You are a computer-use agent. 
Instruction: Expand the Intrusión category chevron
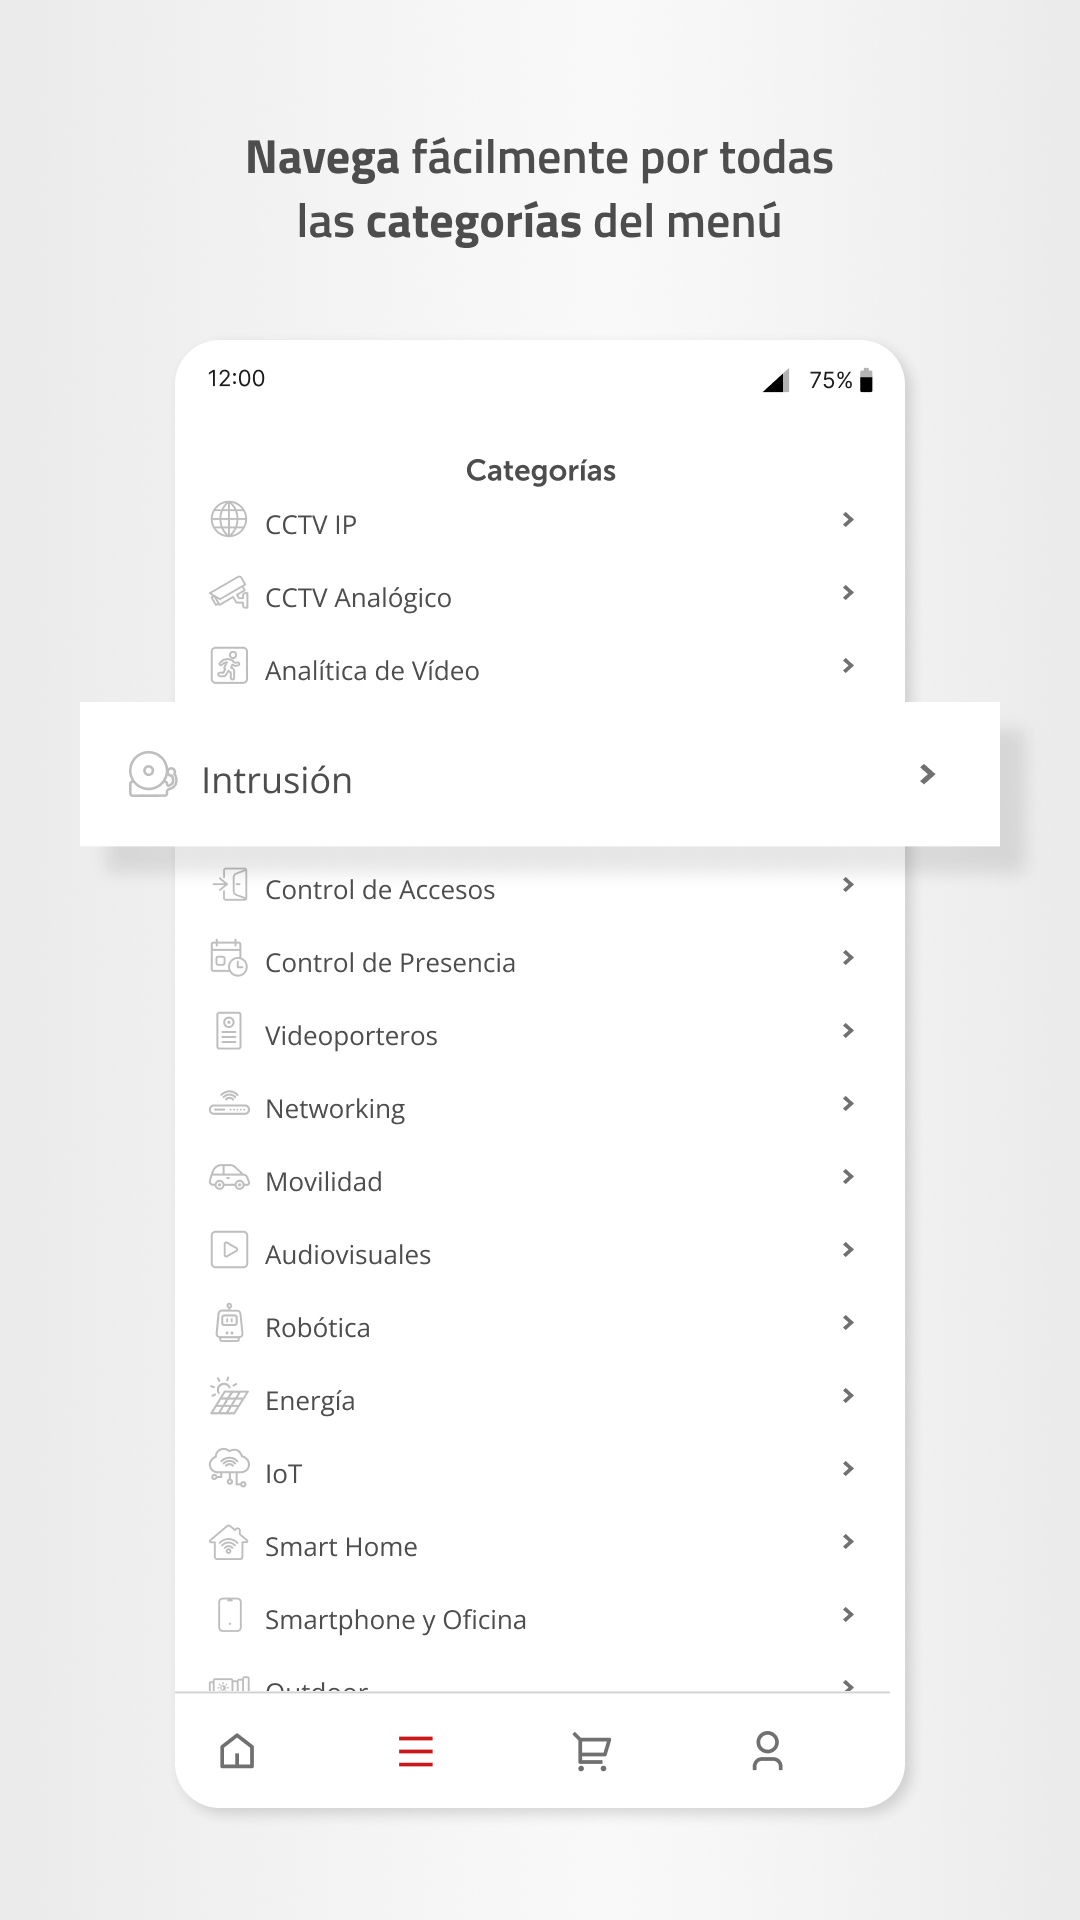tap(927, 774)
